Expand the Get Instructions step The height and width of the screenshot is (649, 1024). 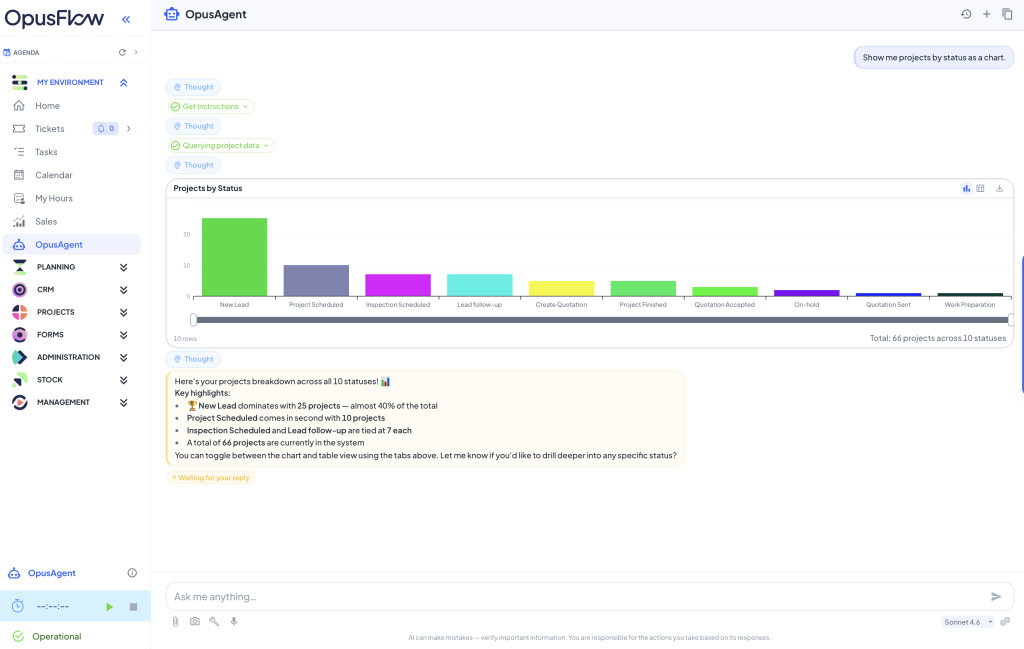tap(210, 106)
